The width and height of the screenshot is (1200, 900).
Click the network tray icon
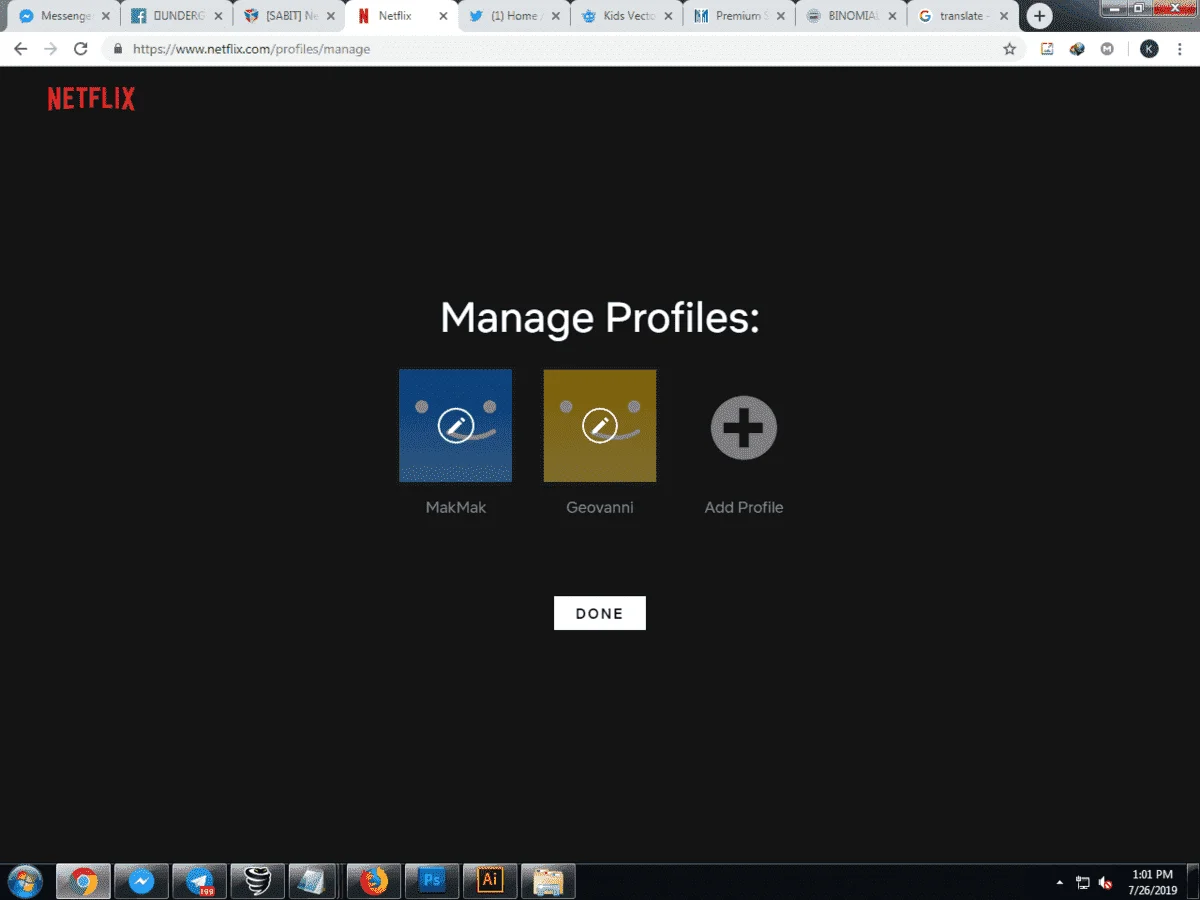pos(1083,883)
